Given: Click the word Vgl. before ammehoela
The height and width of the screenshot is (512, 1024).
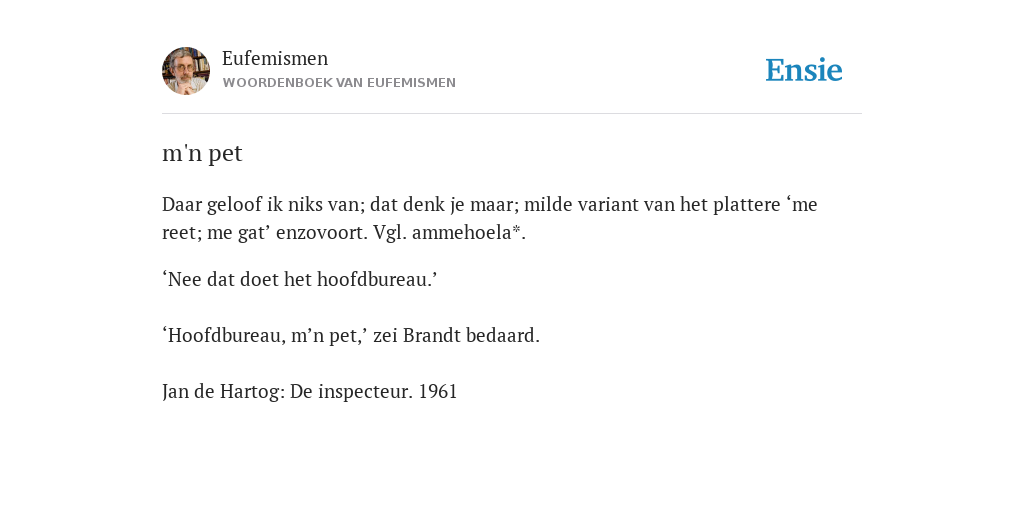Looking at the screenshot, I should point(390,233).
